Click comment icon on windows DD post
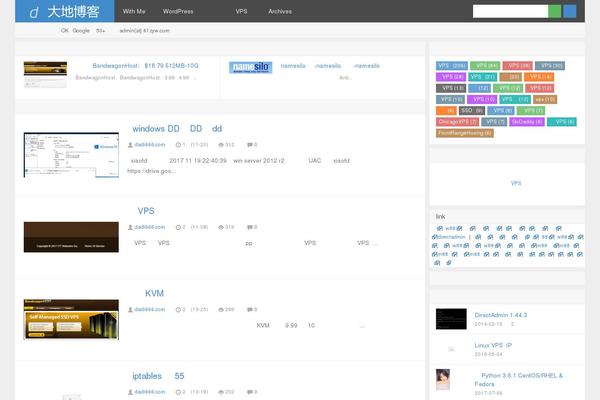The width and height of the screenshot is (600, 400). pos(249,145)
